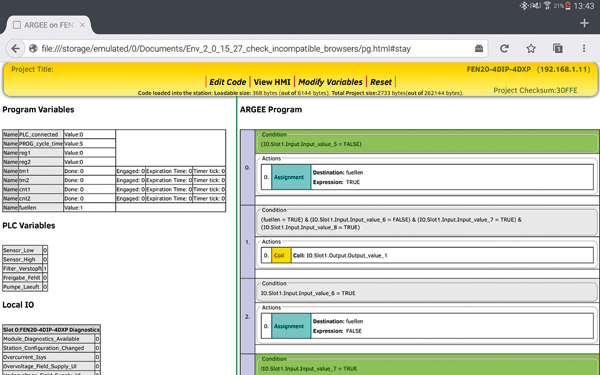Select the reg2 variable row

(x=59, y=162)
